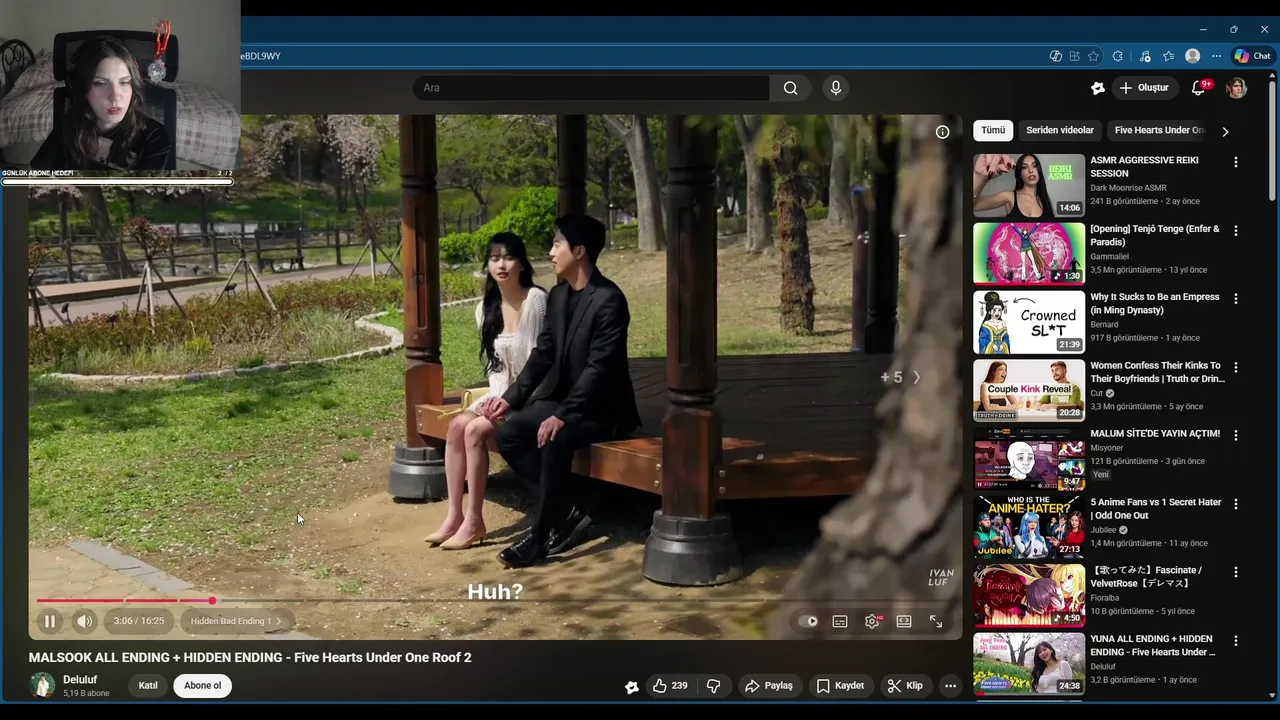Open options for Tenjō Tenge opening video
This screenshot has height=720, width=1280.
point(1236,230)
